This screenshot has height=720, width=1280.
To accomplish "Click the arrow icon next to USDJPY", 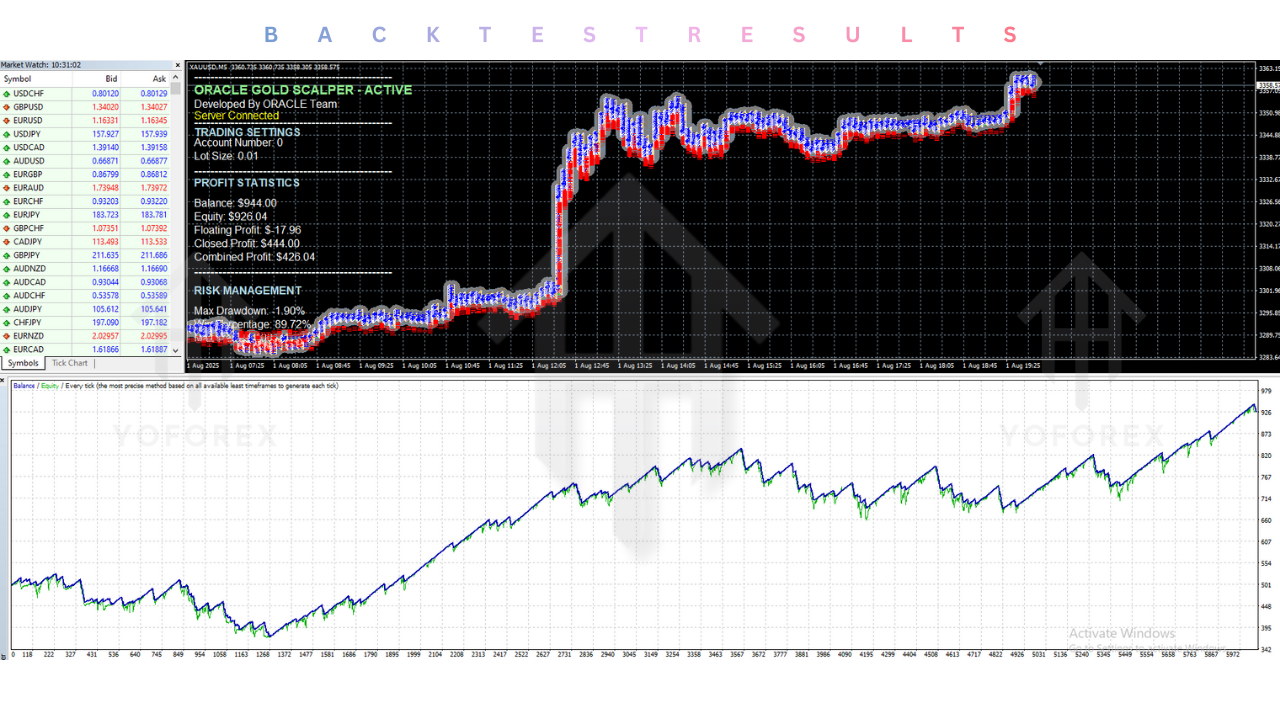I will click(8, 133).
